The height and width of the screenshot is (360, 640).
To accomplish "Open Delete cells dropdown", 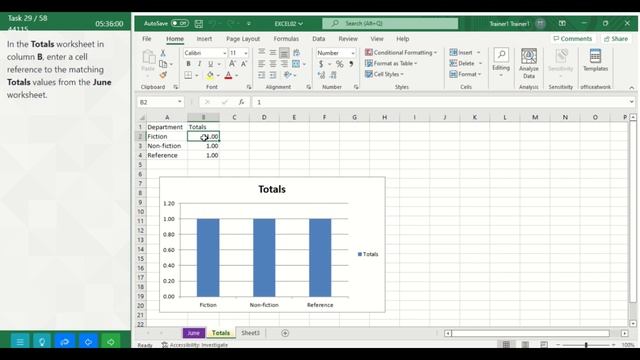I will pos(466,63).
